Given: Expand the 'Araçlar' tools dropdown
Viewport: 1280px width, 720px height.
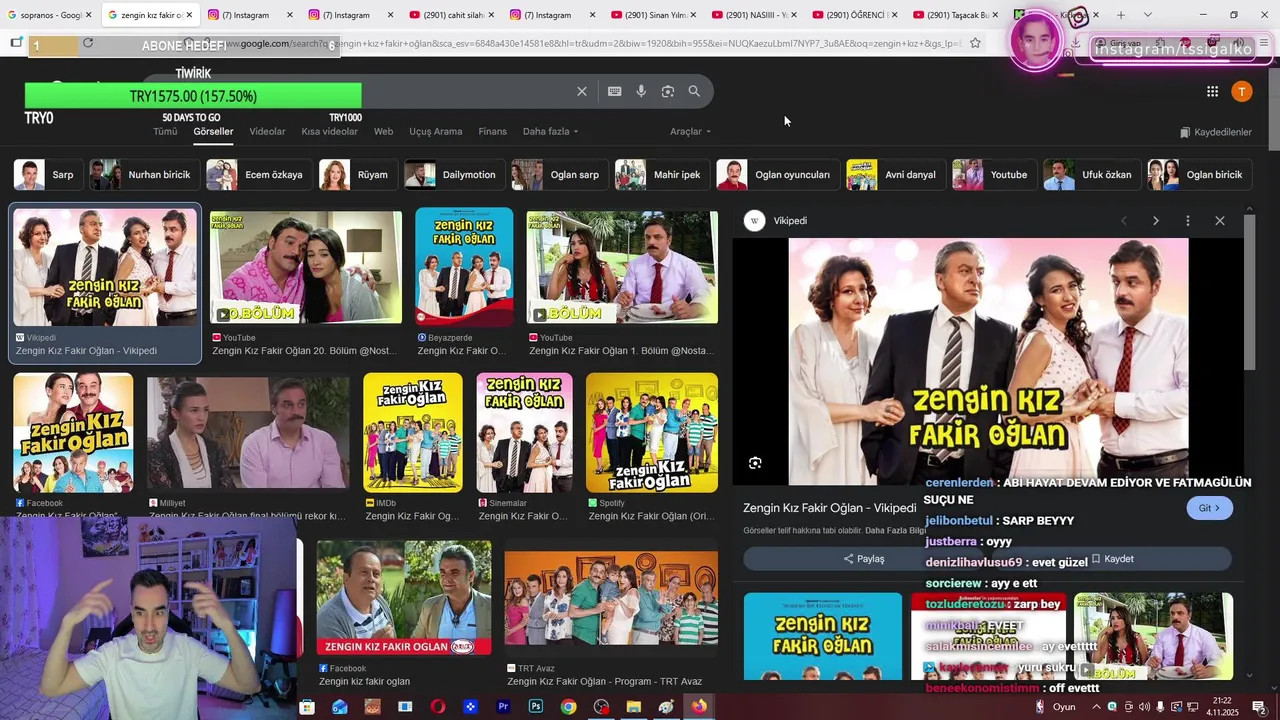Looking at the screenshot, I should [691, 132].
